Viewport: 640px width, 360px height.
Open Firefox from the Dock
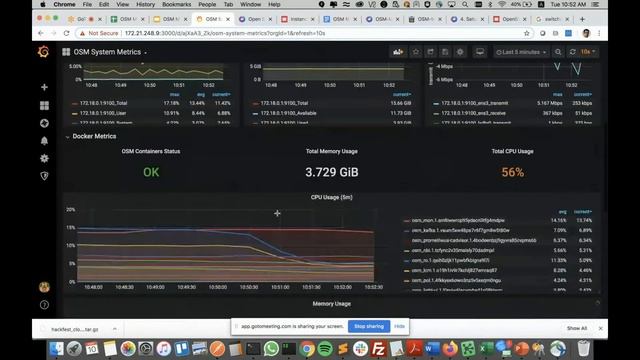[x=450, y=349]
